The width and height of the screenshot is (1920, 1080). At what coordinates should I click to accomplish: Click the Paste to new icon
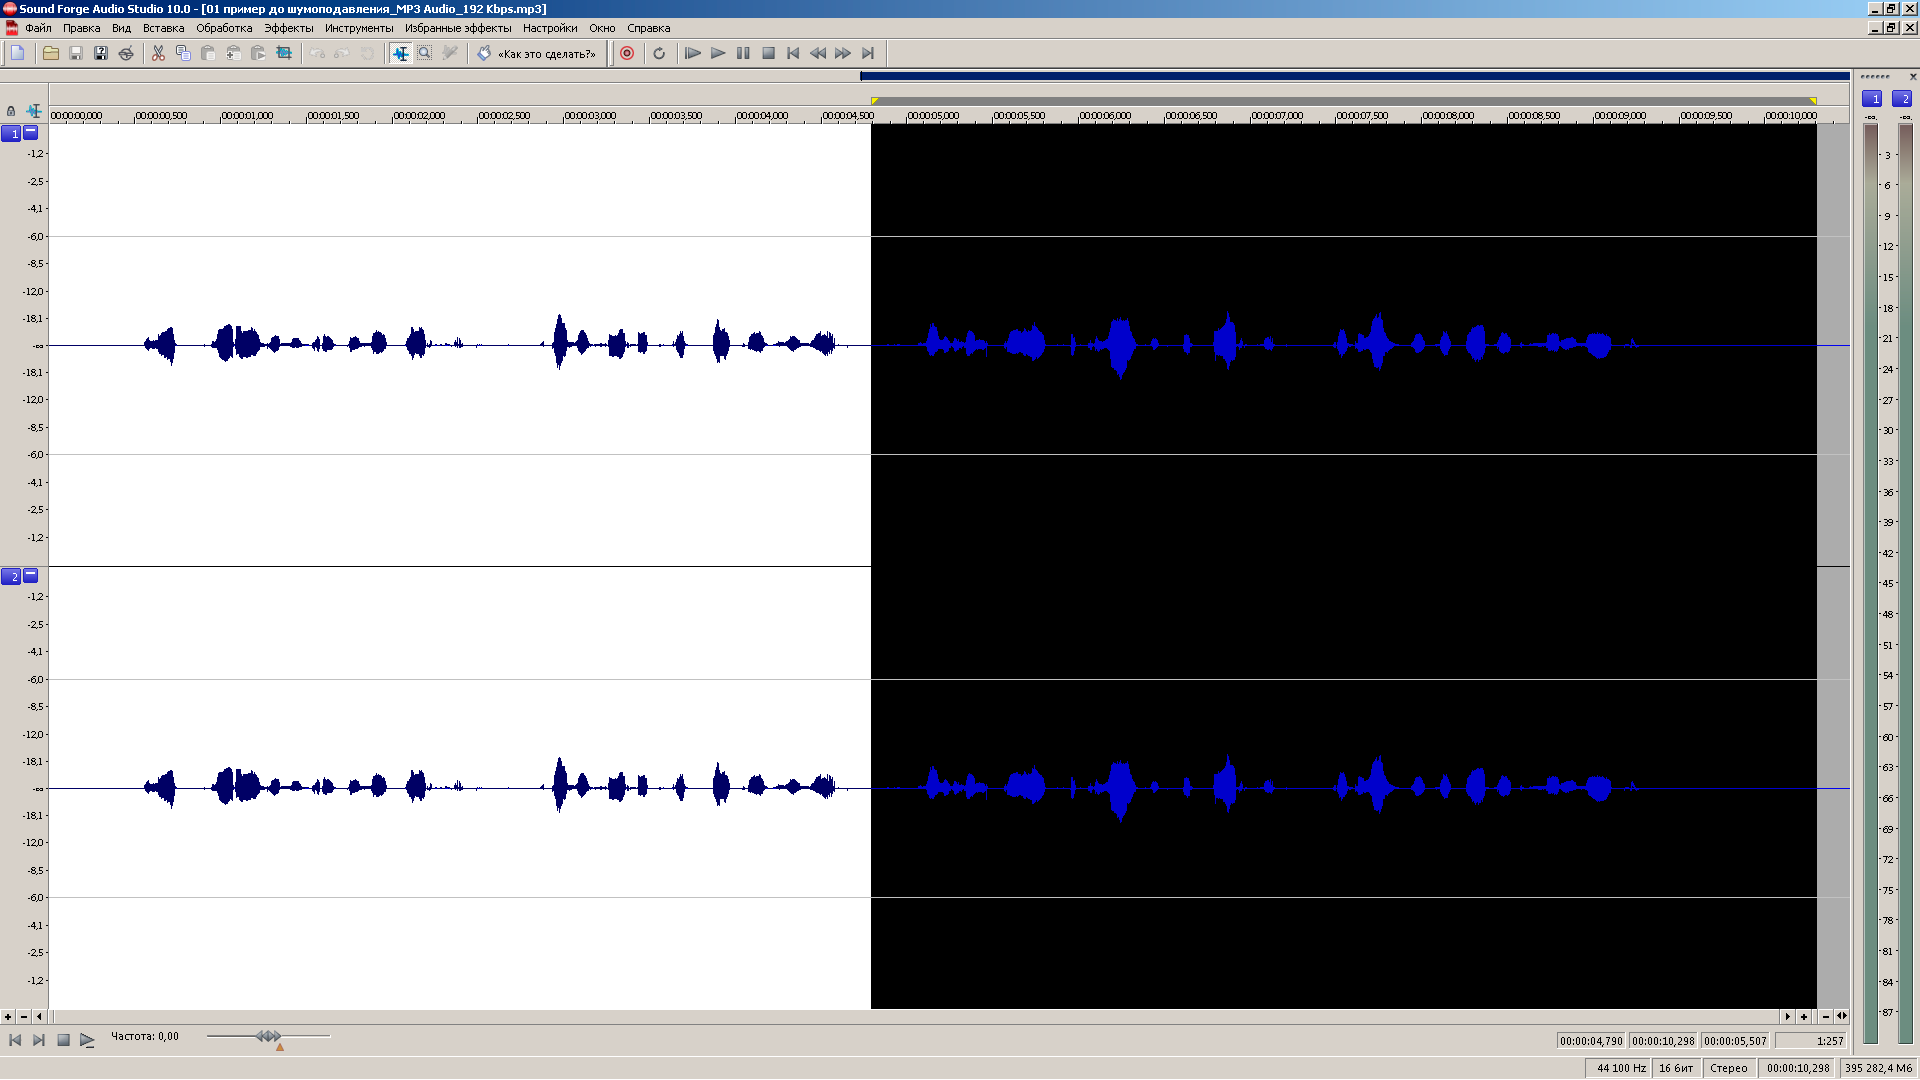pyautogui.click(x=258, y=53)
